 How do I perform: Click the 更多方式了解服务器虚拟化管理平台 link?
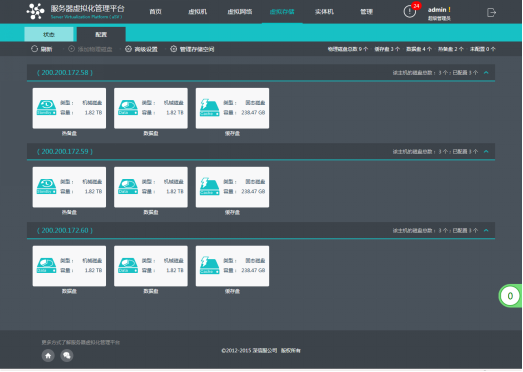tap(80, 342)
